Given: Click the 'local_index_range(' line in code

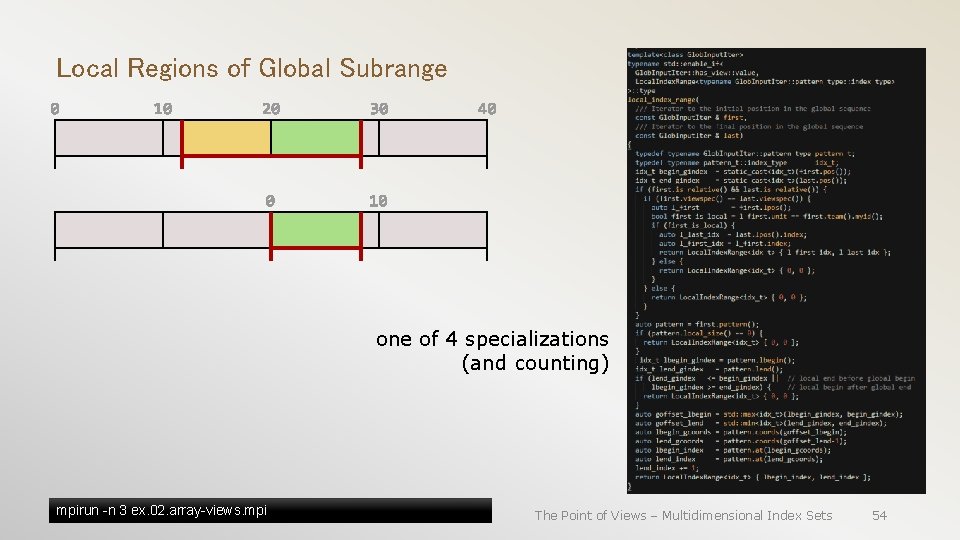Looking at the screenshot, I should [663, 99].
